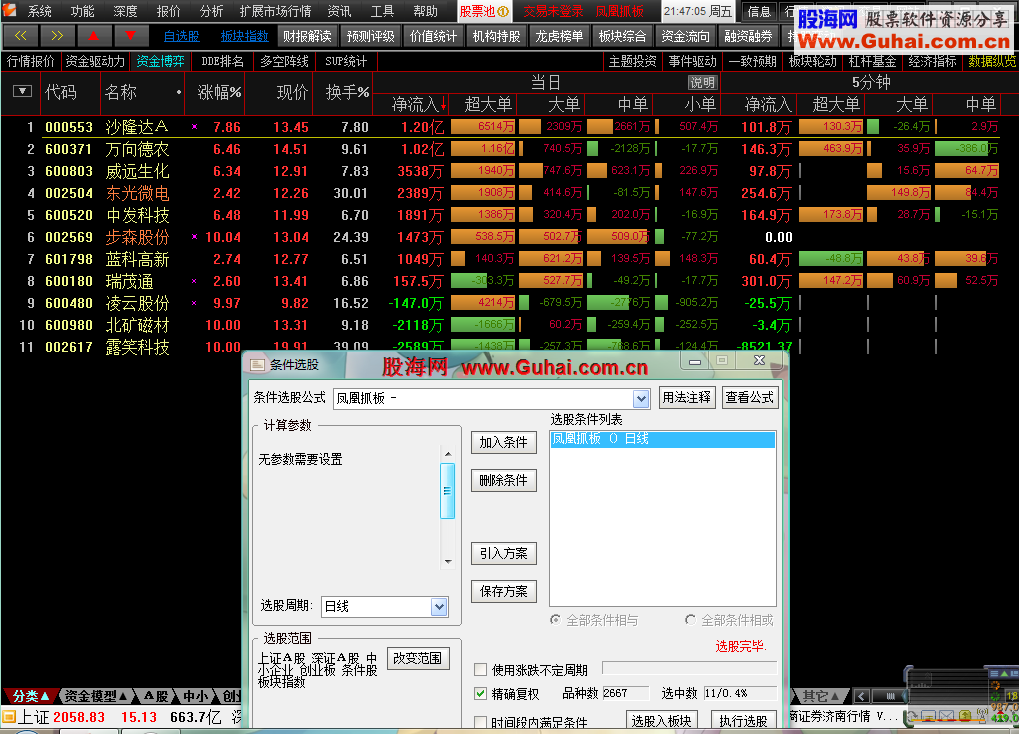
Task: Click the 上证 index icon in status bar
Action: click(8, 716)
